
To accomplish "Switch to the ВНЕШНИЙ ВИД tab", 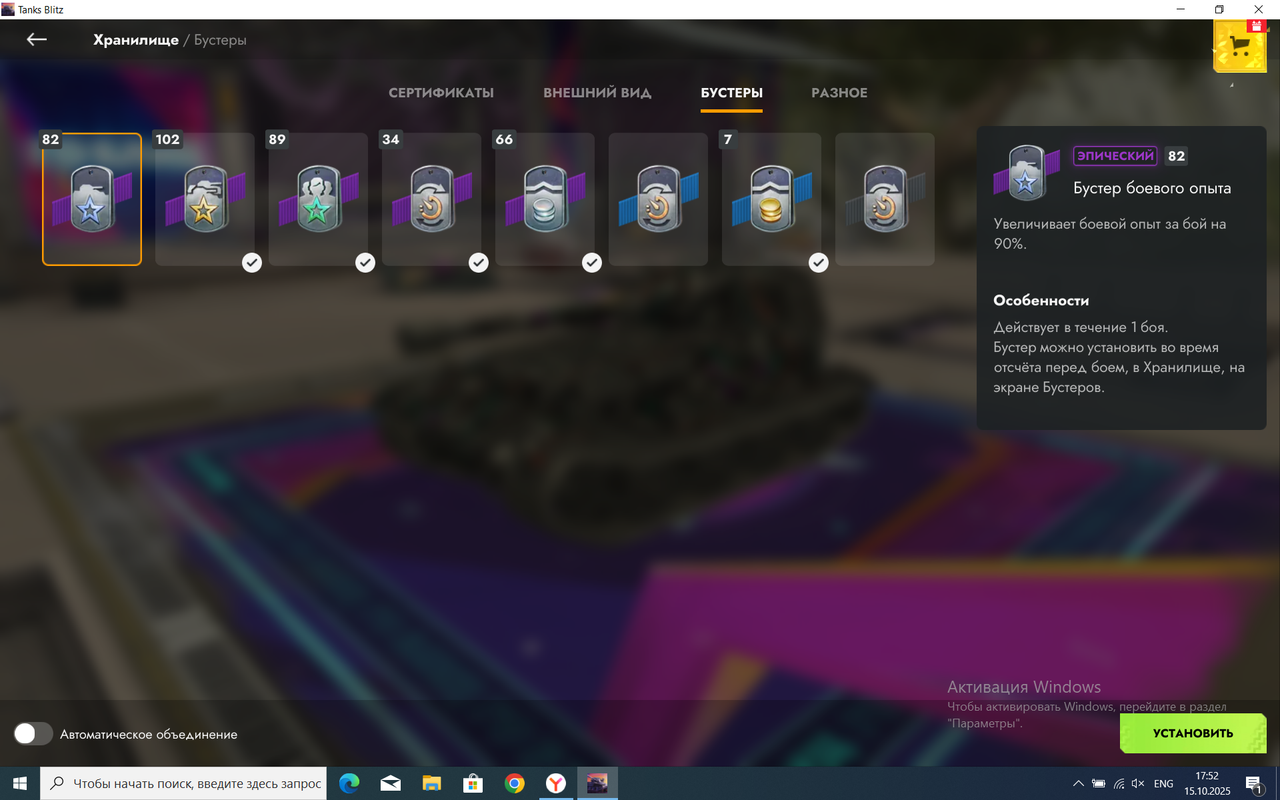I will point(597,93).
